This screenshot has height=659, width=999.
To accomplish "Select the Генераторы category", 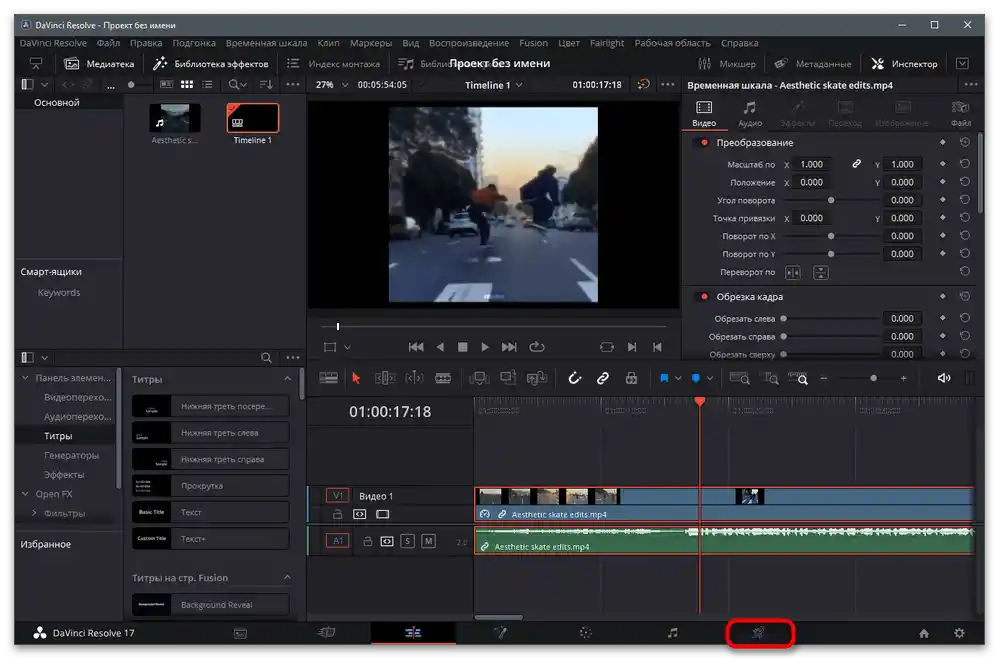I will [x=71, y=455].
